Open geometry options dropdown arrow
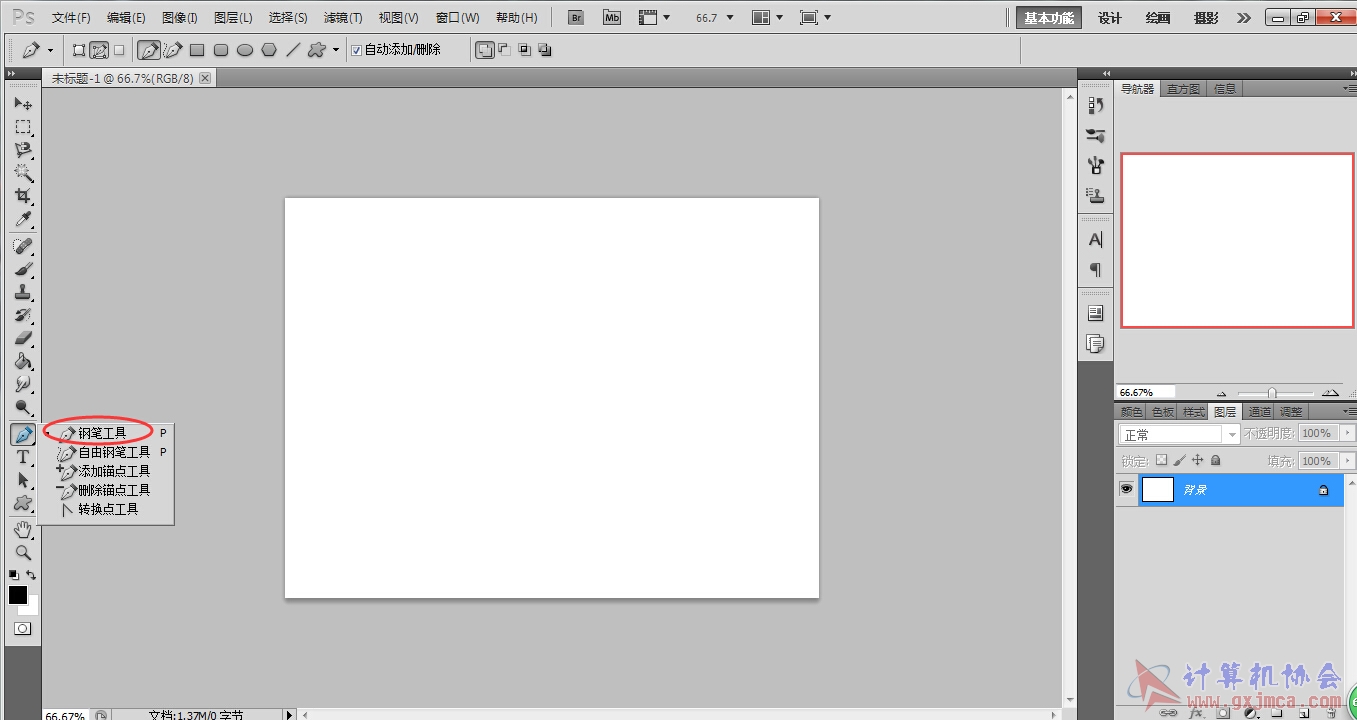The image size is (1357, 720). (x=336, y=50)
